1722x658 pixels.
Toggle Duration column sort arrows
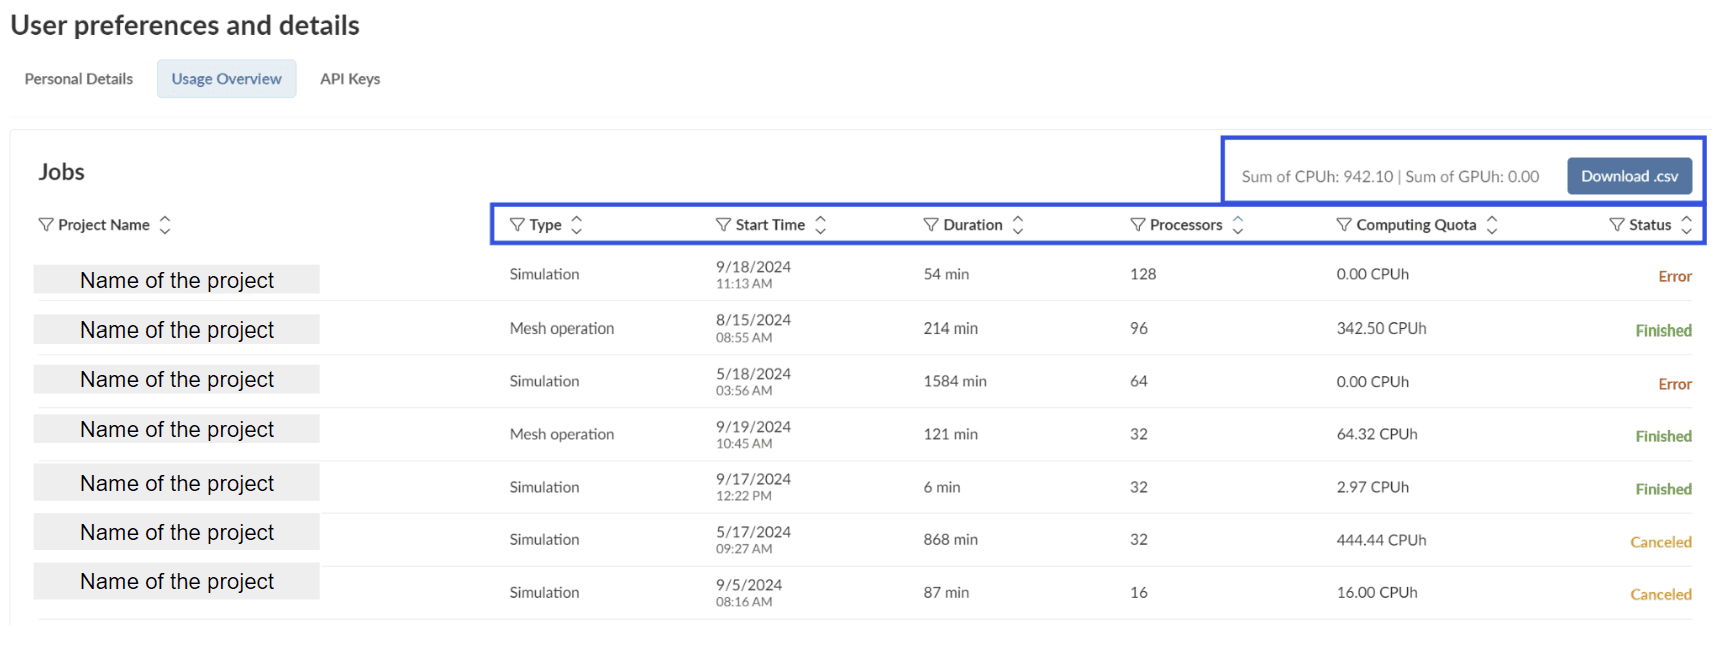1018,225
